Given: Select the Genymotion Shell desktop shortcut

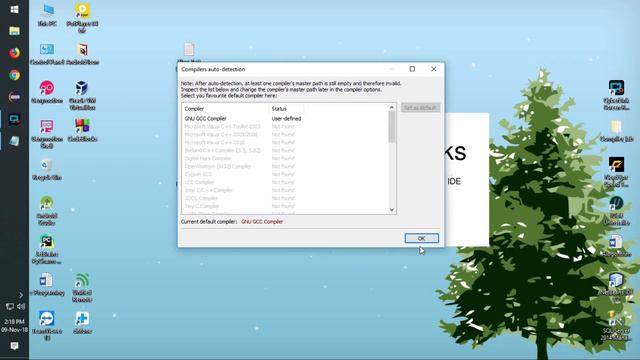Looking at the screenshot, I should (47, 134).
